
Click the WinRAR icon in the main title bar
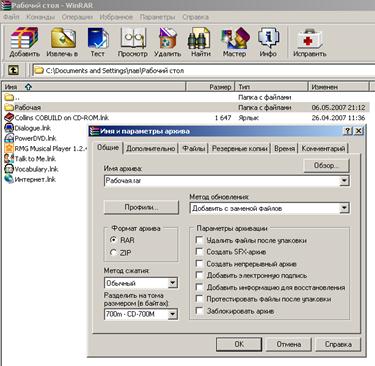click(6, 5)
